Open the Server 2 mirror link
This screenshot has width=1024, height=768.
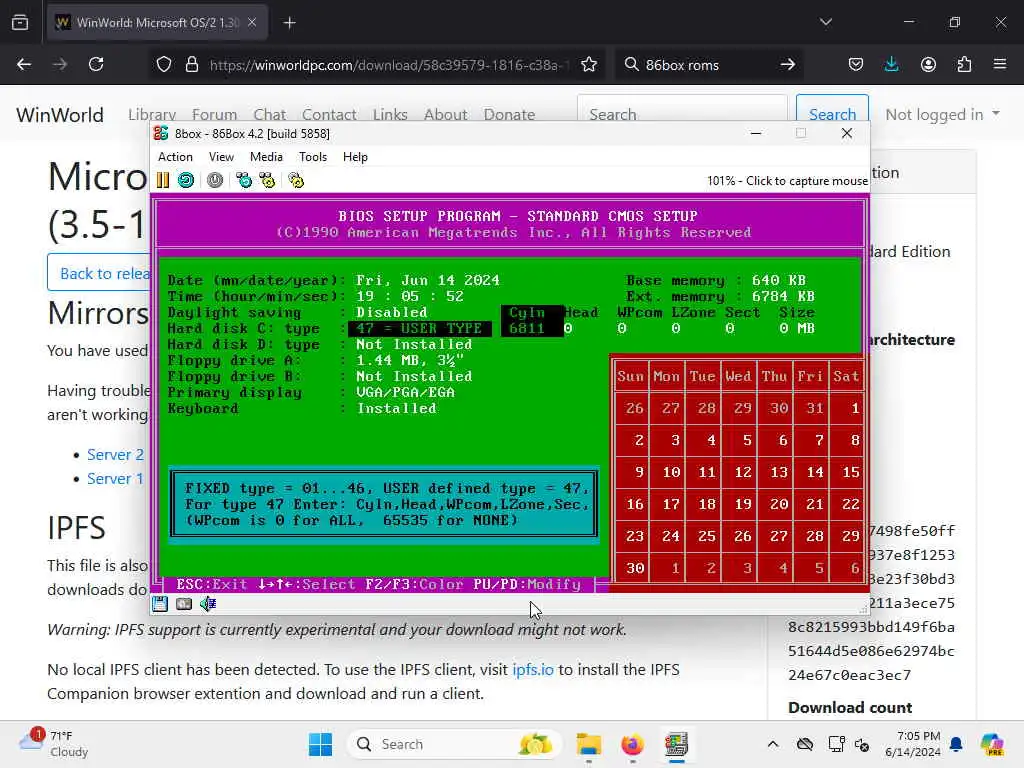[x=115, y=455]
